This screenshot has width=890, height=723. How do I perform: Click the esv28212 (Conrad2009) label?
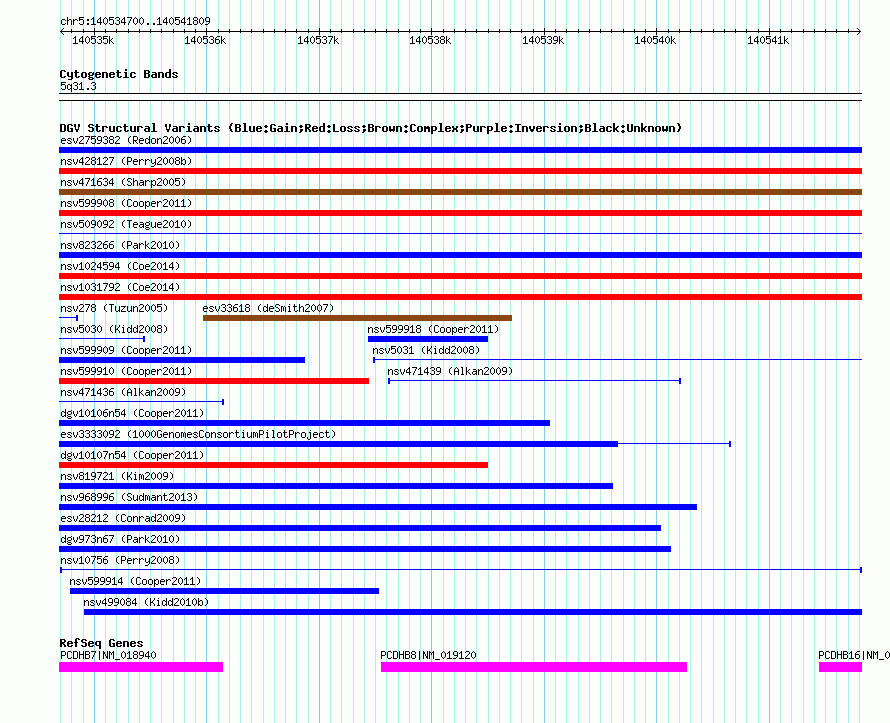(123, 518)
